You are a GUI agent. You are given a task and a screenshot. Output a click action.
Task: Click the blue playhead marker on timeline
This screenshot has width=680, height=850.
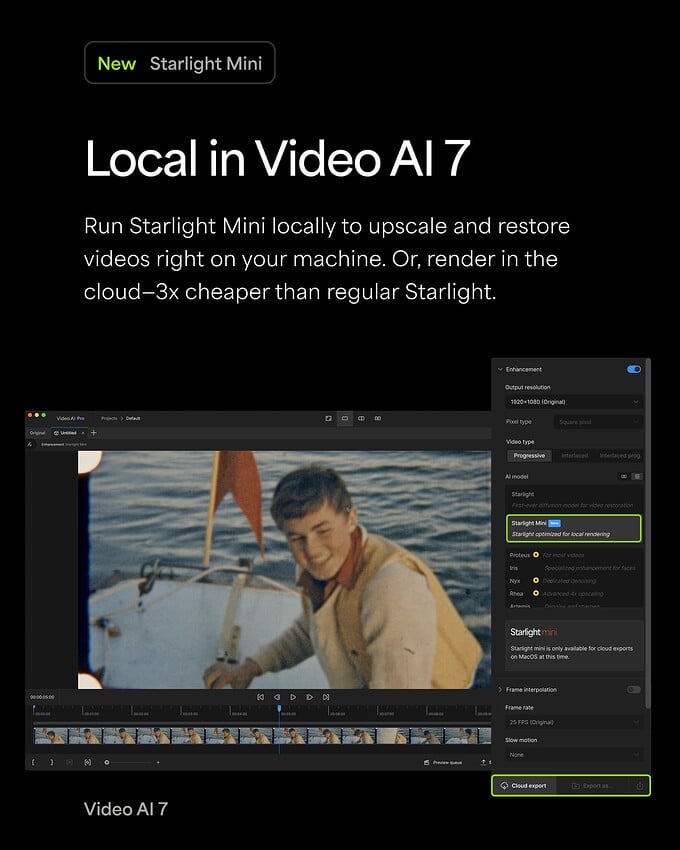pos(279,709)
